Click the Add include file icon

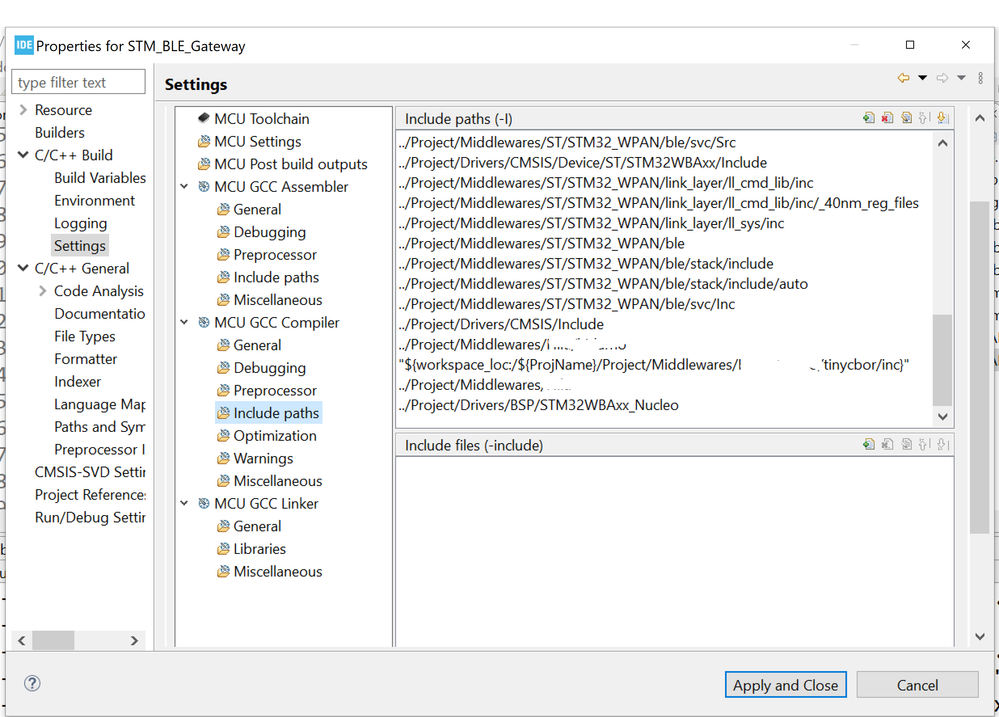tap(869, 445)
